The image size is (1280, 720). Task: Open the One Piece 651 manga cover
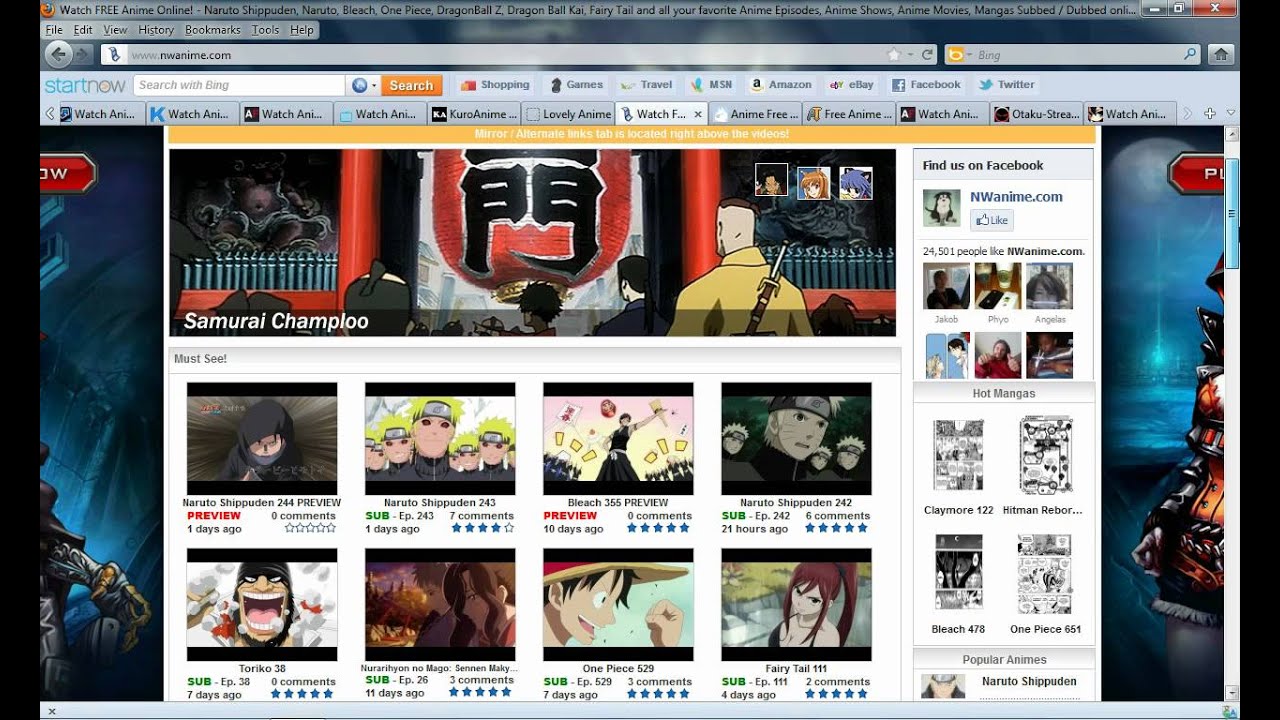pyautogui.click(x=1045, y=573)
